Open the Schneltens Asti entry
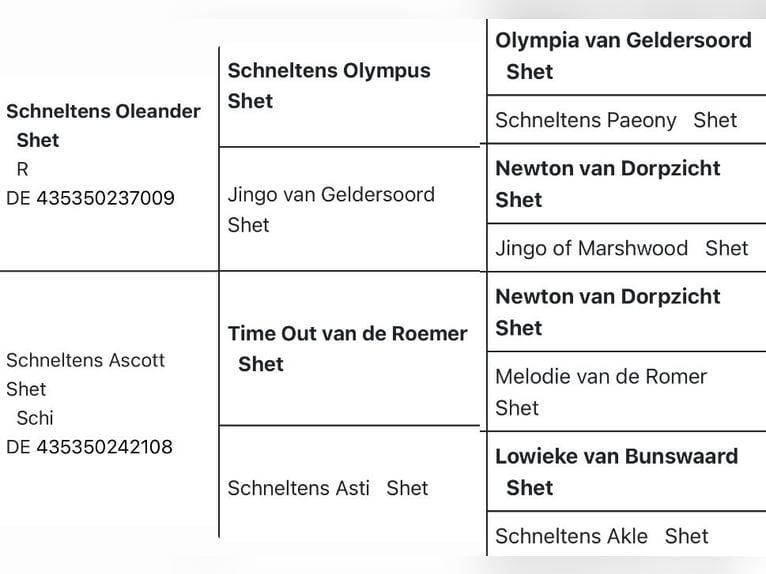Screen dimensions: 766x574 click(298, 488)
